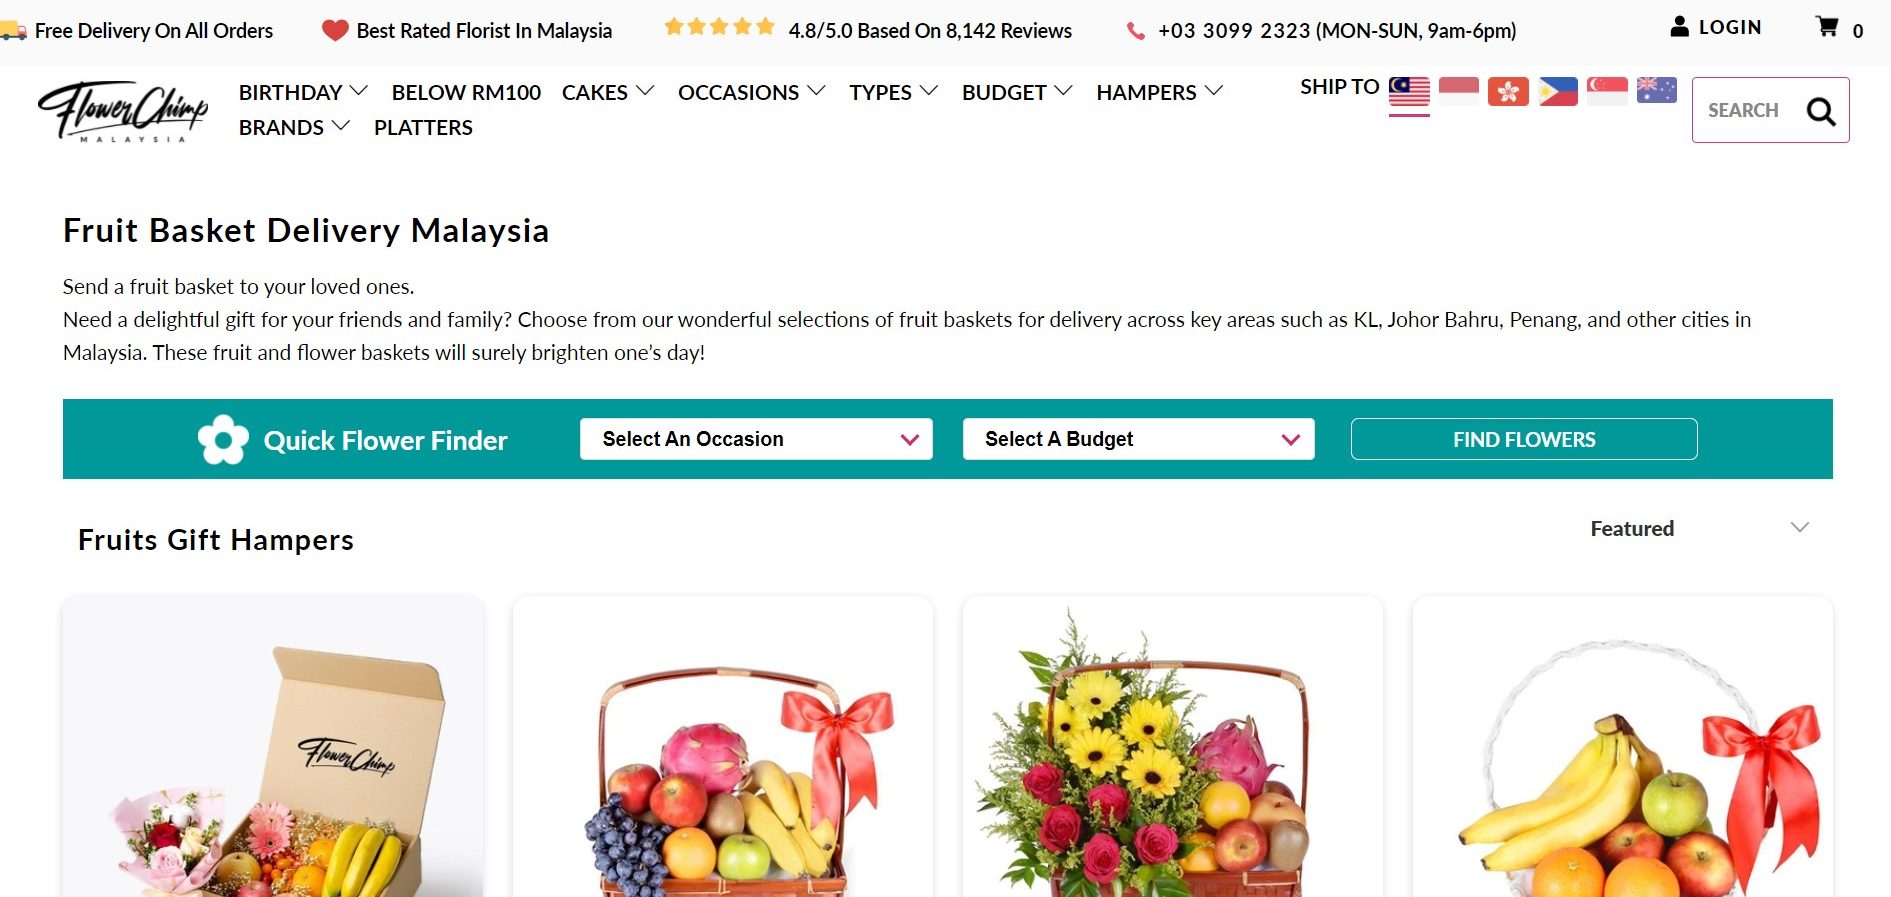Click the Find Flowers button
The image size is (1891, 897).
pos(1524,439)
